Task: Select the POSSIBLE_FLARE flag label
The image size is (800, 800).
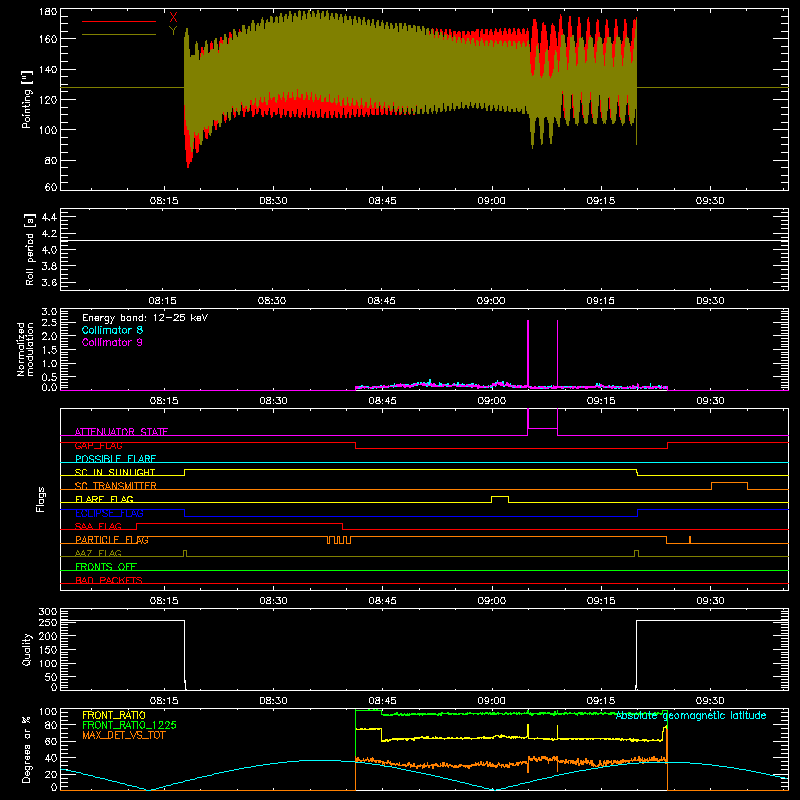Action: click(115, 459)
